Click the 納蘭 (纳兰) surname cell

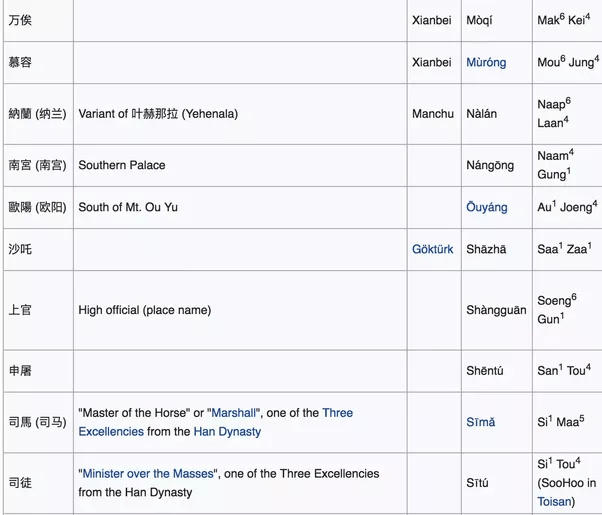pyautogui.click(x=38, y=114)
